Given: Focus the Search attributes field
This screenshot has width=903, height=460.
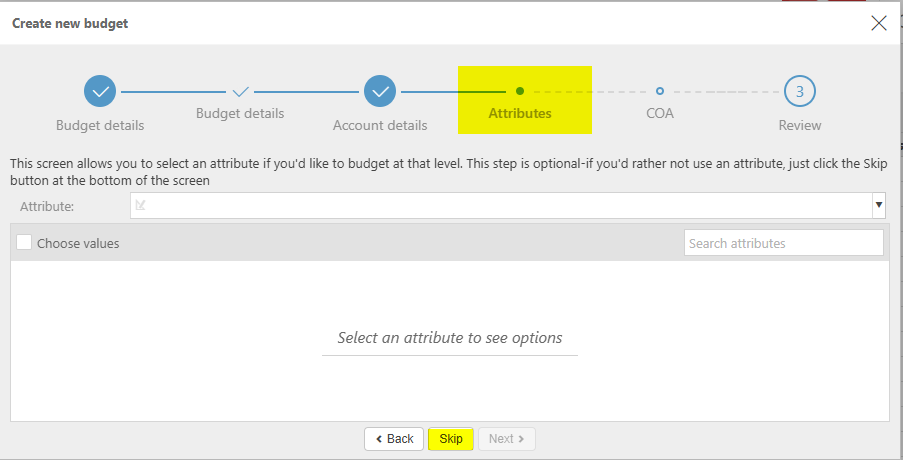Looking at the screenshot, I should tap(783, 243).
